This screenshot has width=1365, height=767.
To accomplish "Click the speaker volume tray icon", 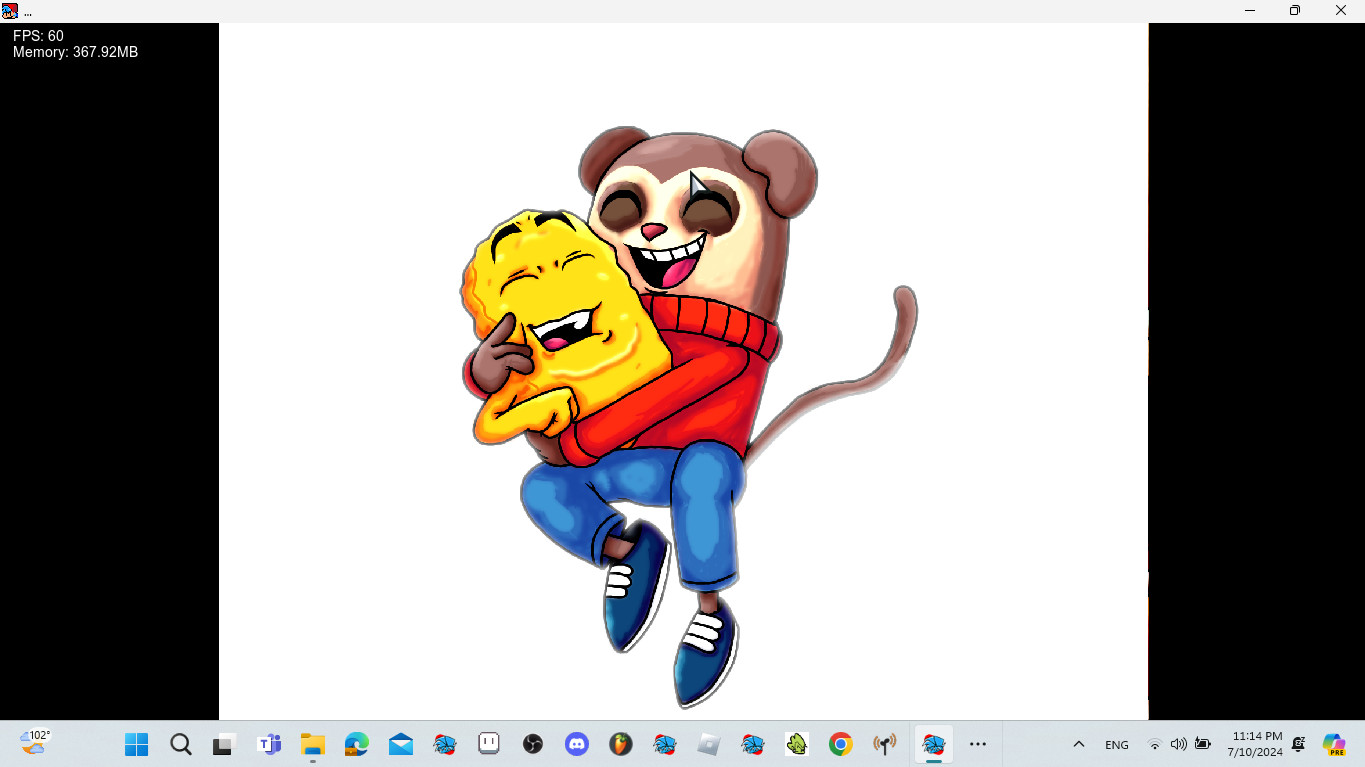I will pos(1179,744).
